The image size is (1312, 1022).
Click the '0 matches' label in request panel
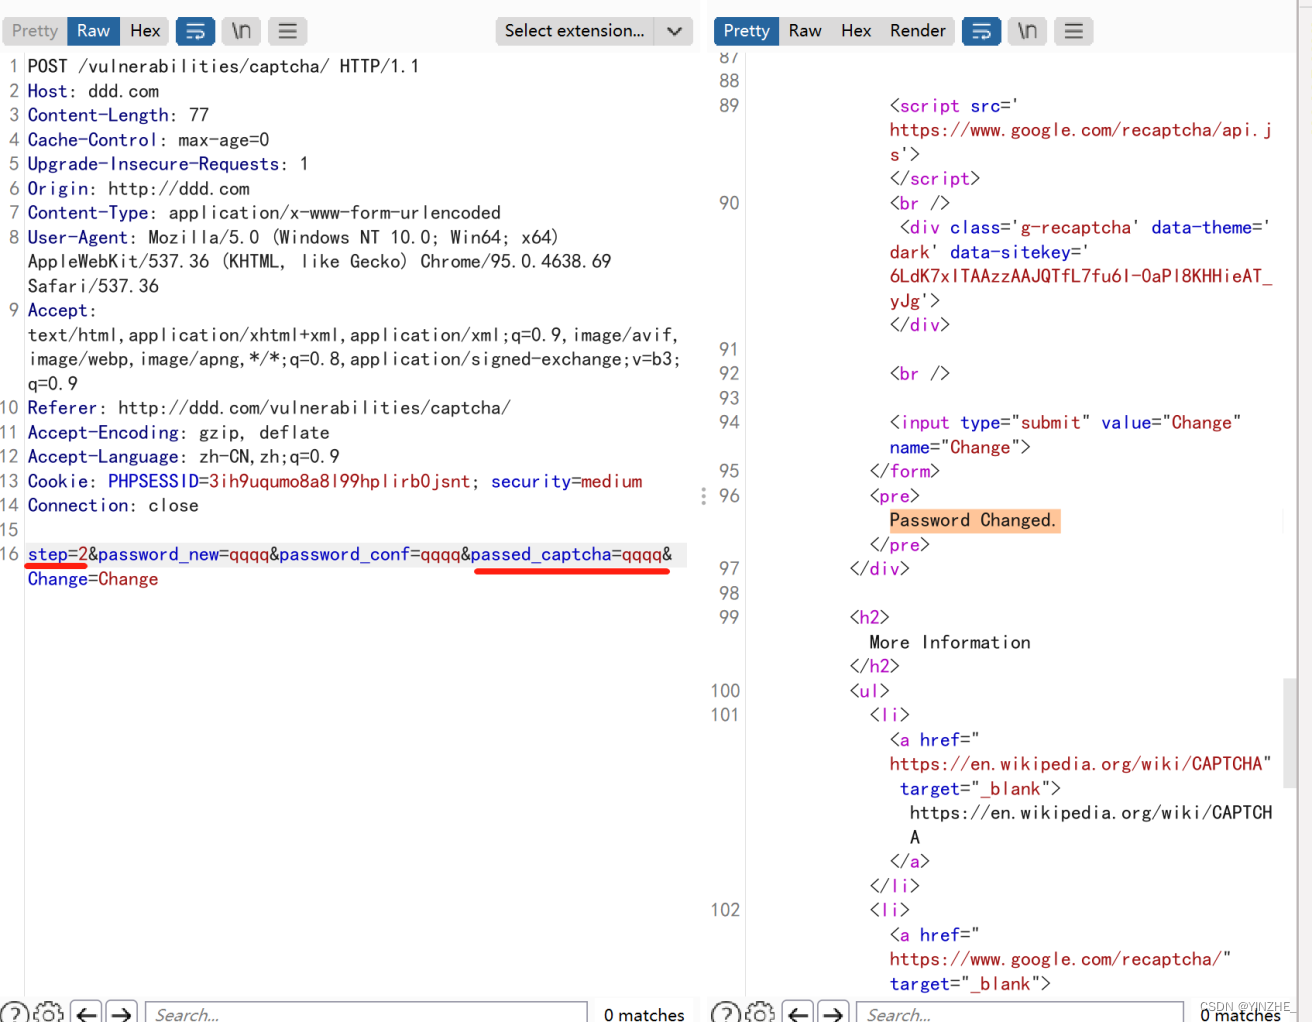[x=644, y=1014]
